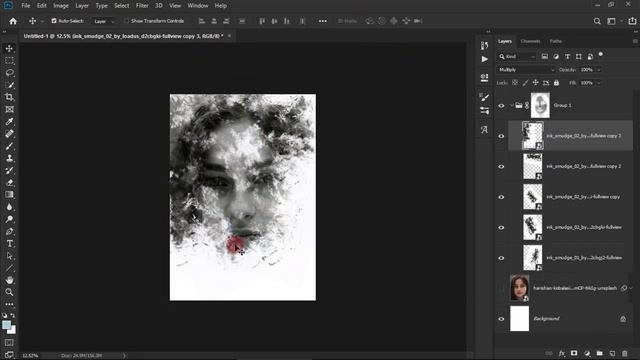Click the Share icon at top right
Viewport: 640px width, 360px height.
pyautogui.click(x=632, y=21)
